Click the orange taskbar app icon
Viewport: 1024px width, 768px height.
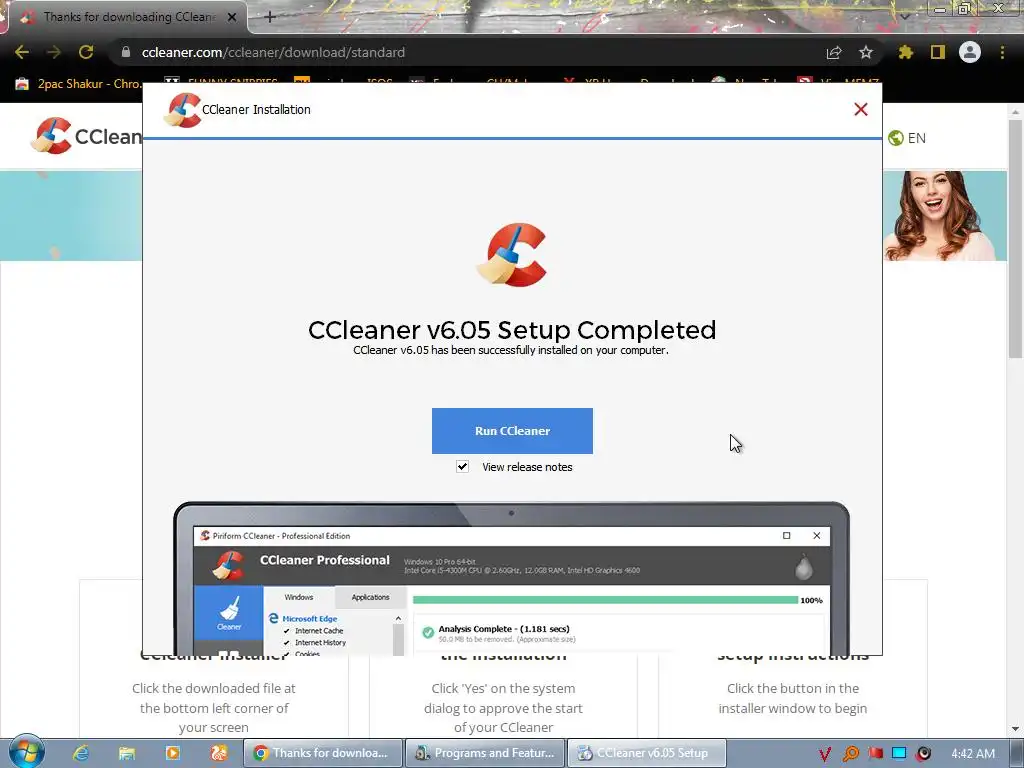tap(219, 753)
